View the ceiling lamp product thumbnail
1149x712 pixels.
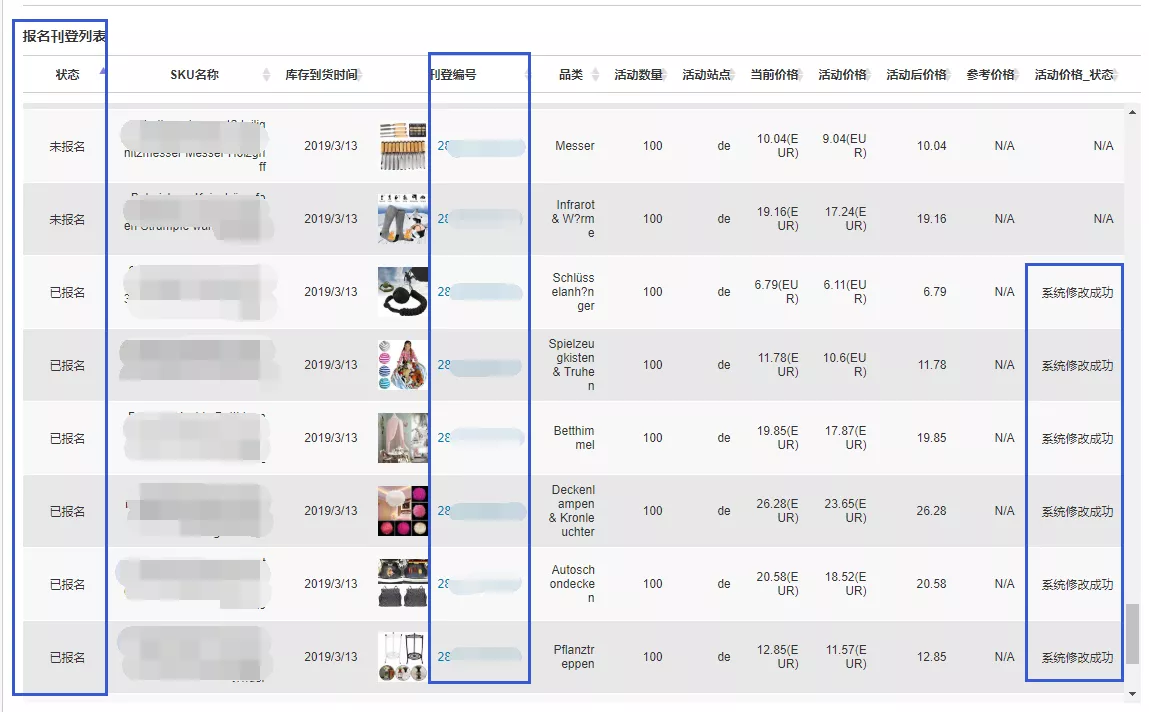pos(403,511)
